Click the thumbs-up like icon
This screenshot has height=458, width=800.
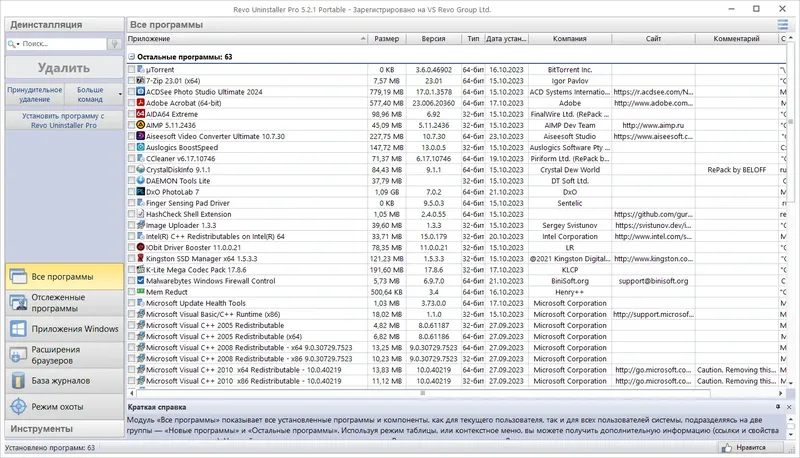click(727, 448)
